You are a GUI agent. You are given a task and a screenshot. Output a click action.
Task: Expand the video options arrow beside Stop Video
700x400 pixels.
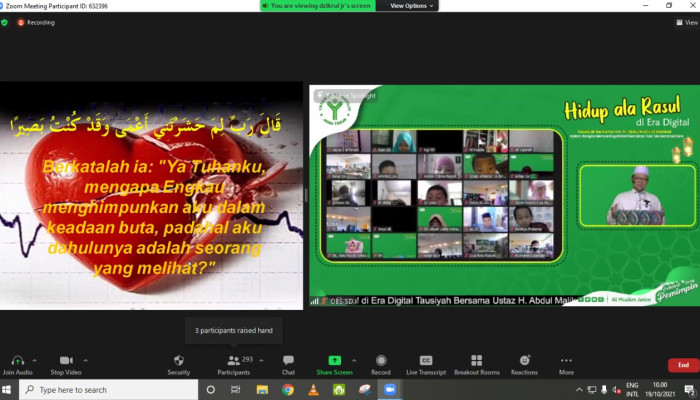[87, 360]
